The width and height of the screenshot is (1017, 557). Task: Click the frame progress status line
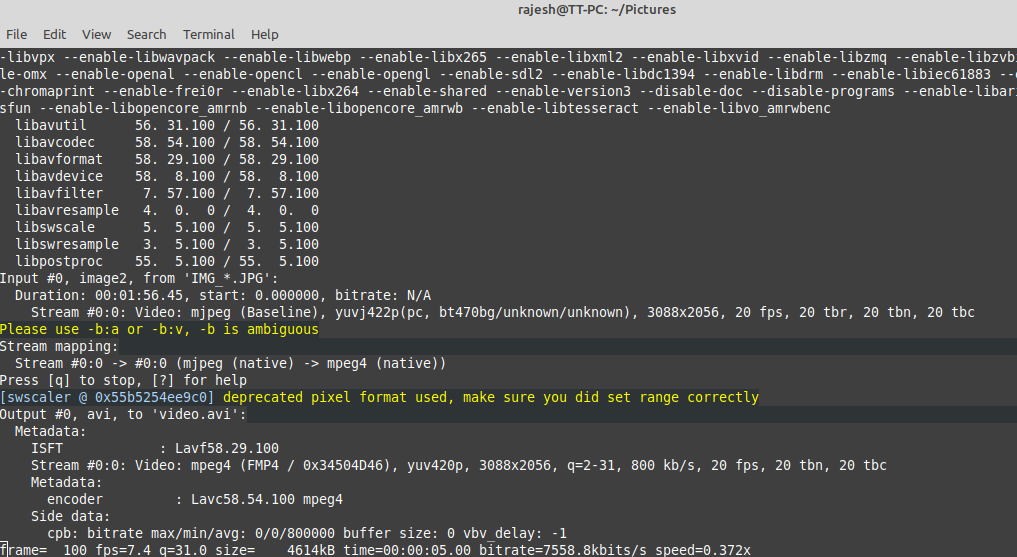click(375, 550)
